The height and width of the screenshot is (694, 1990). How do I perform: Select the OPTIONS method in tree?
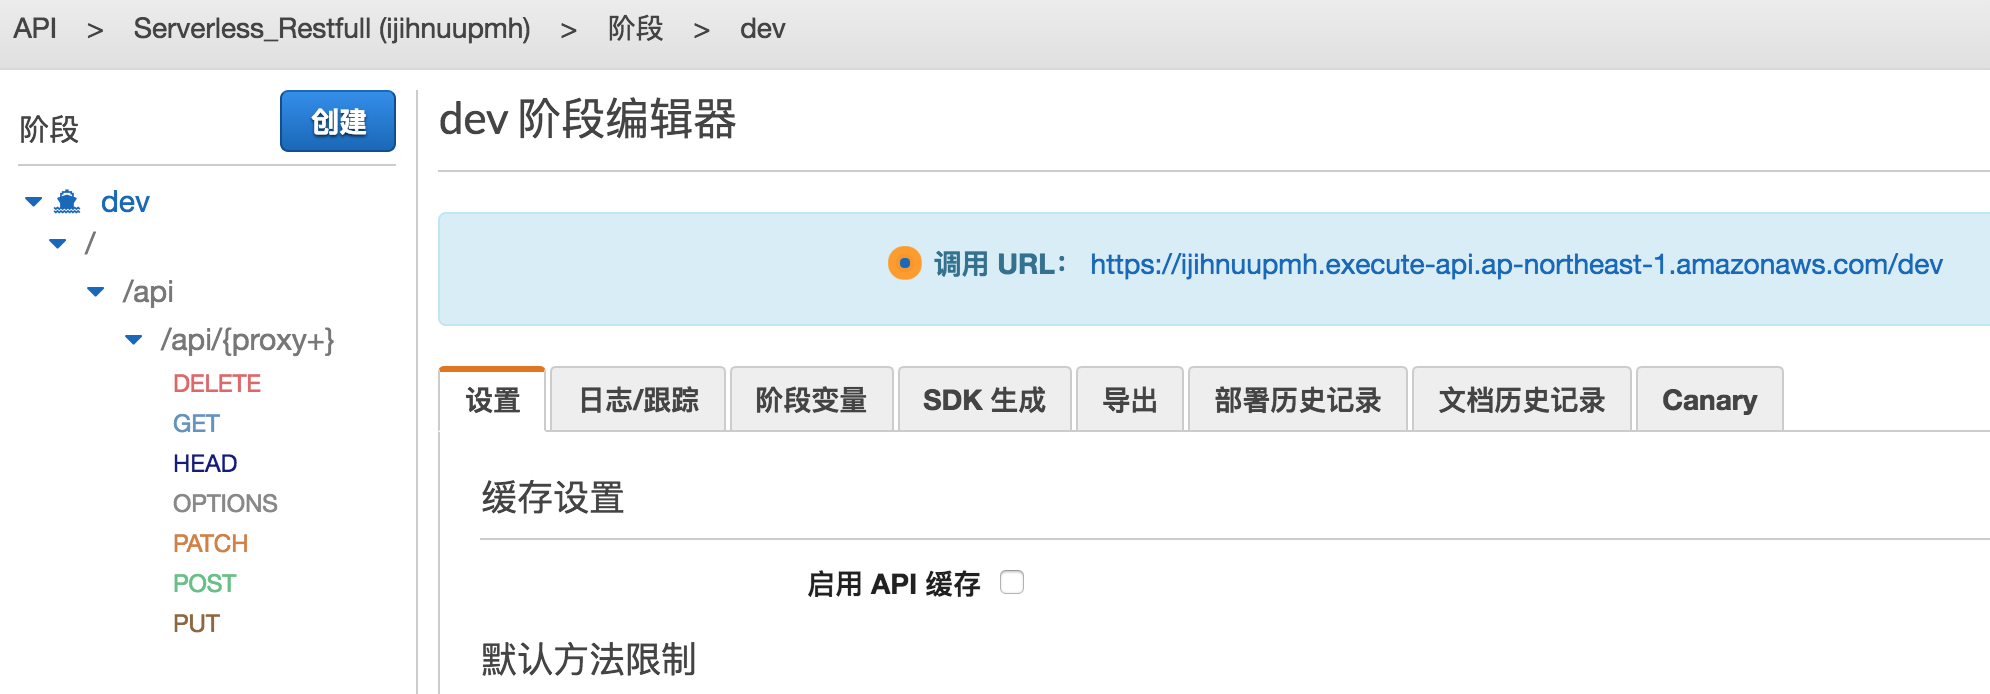pos(225,503)
